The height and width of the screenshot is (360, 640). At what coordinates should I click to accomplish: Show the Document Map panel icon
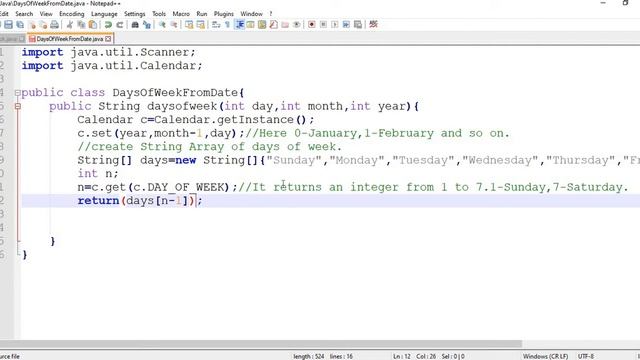click(262, 24)
